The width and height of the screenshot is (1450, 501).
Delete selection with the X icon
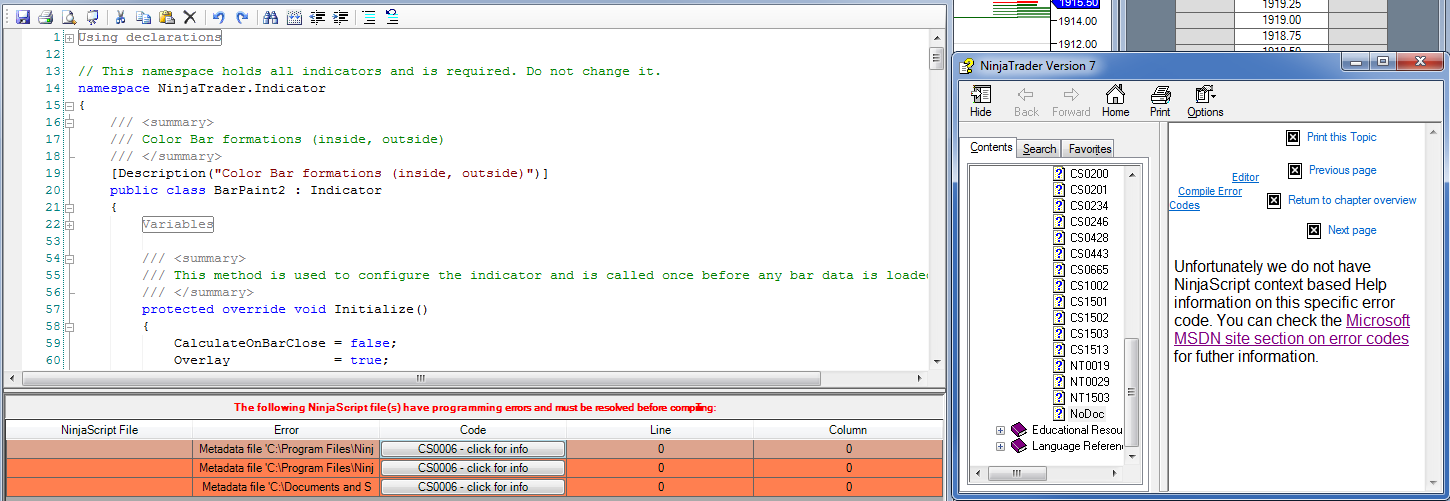point(190,17)
